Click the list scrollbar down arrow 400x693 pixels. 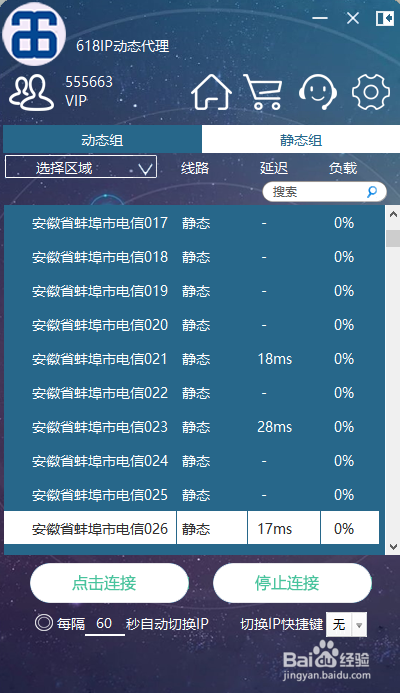(x=393, y=547)
